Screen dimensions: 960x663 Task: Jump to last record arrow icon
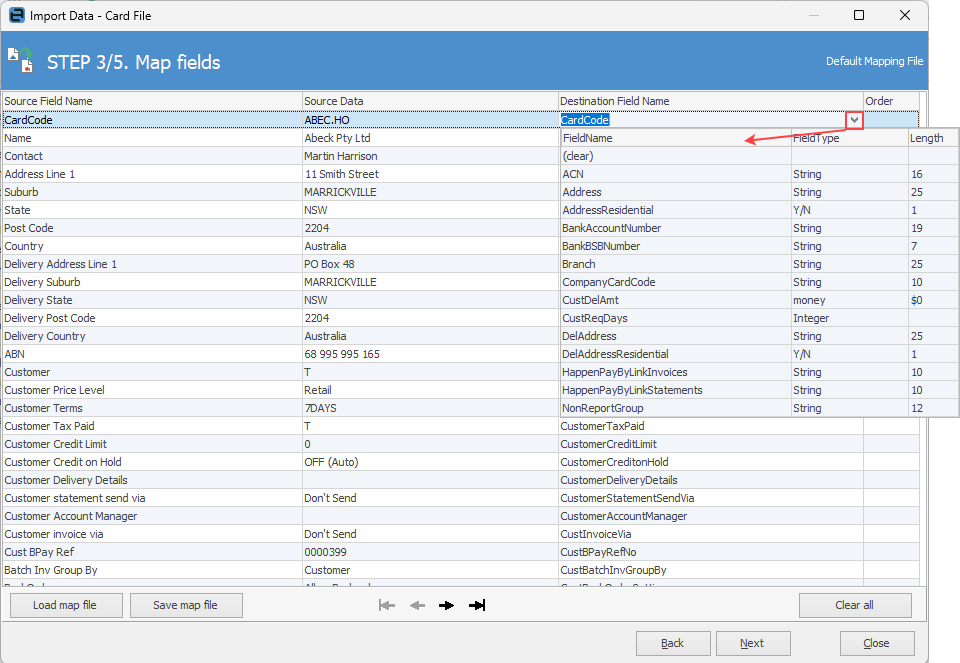(x=477, y=605)
